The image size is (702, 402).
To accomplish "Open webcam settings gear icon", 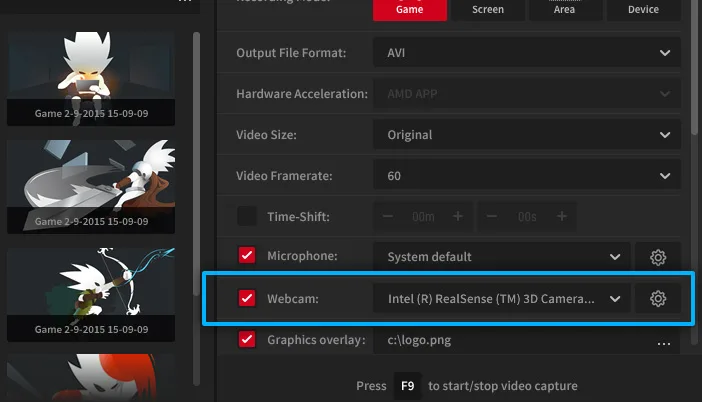I will [658, 299].
